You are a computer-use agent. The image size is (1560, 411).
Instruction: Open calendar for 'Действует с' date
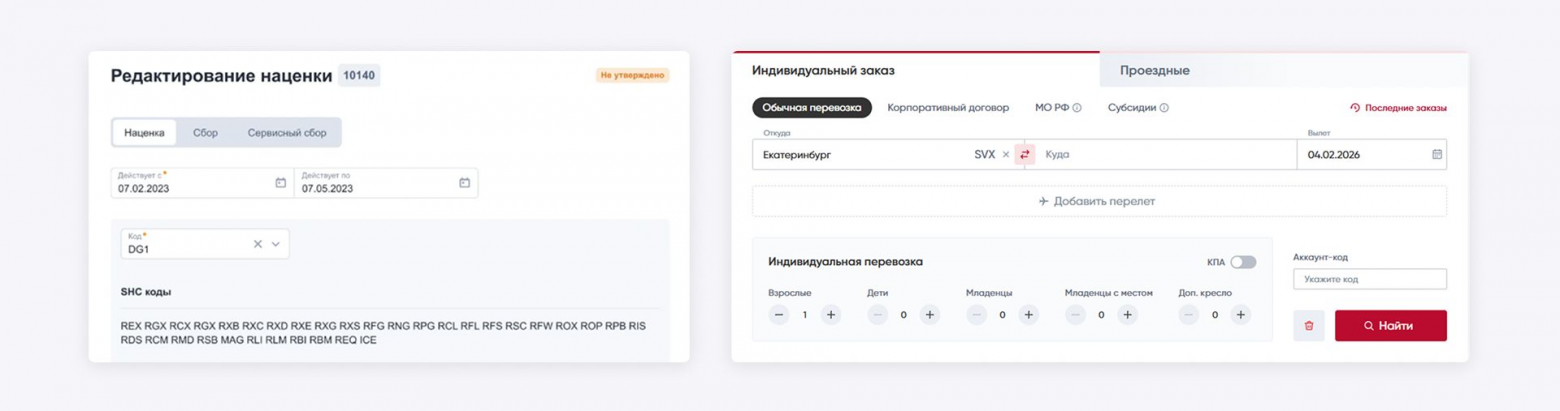point(280,183)
